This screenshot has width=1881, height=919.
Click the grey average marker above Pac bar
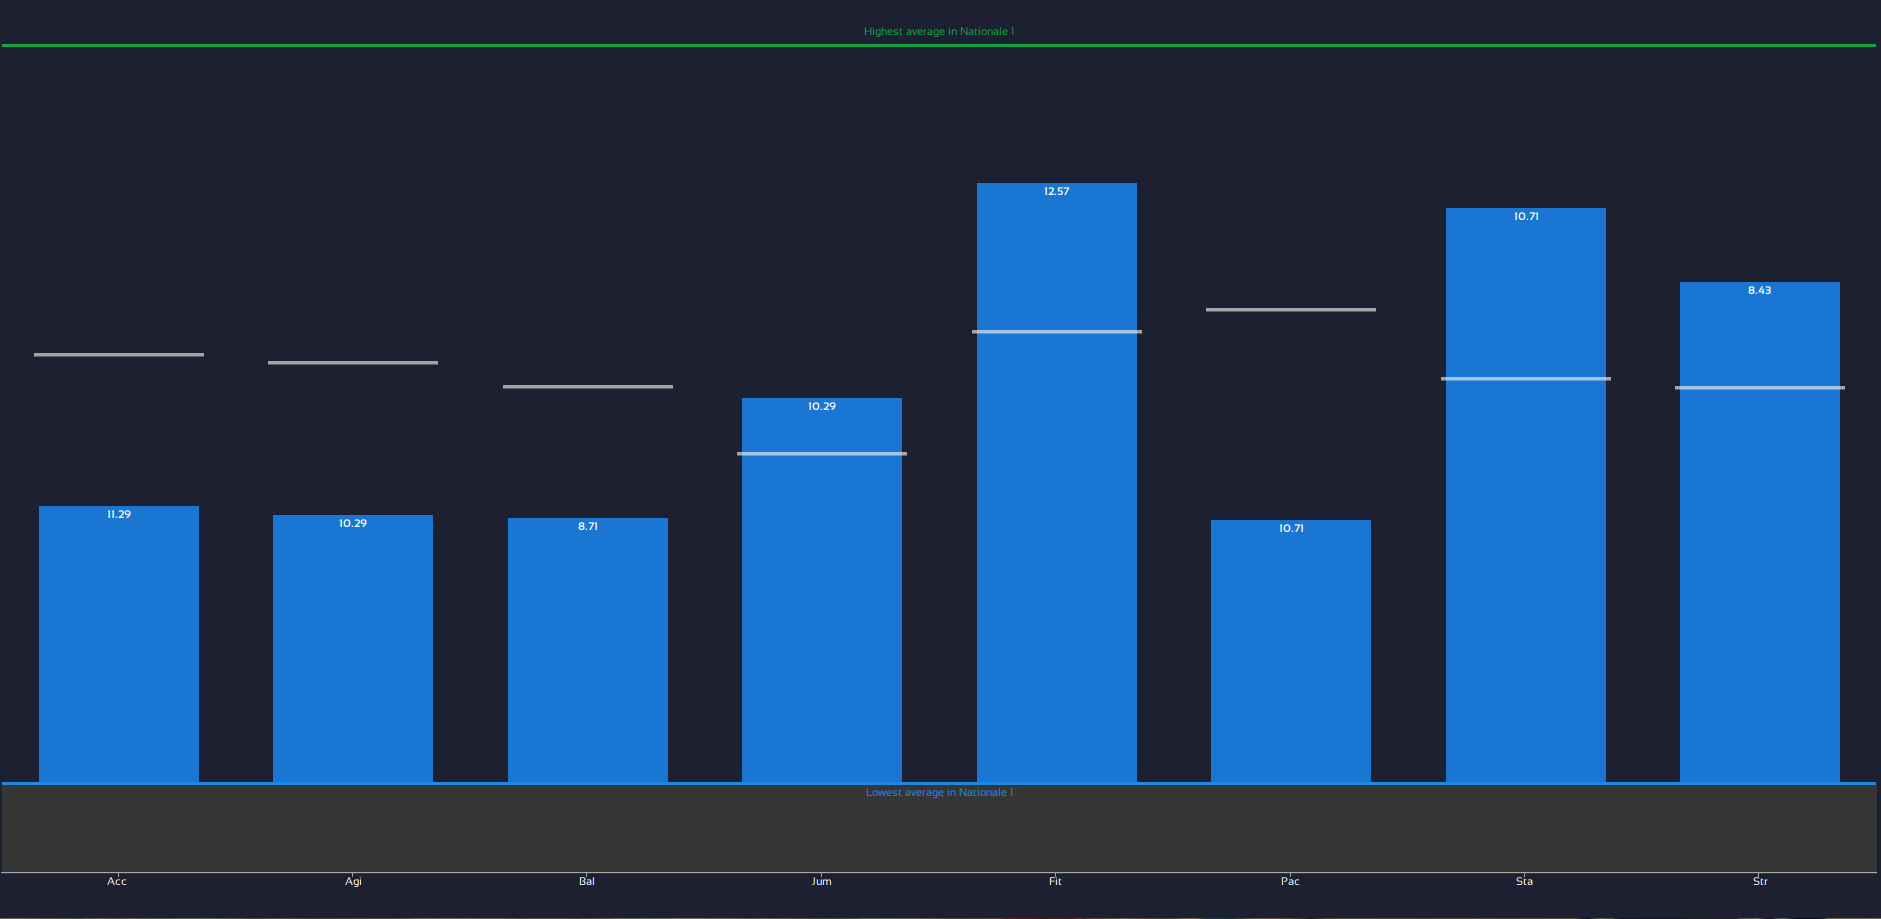1291,309
